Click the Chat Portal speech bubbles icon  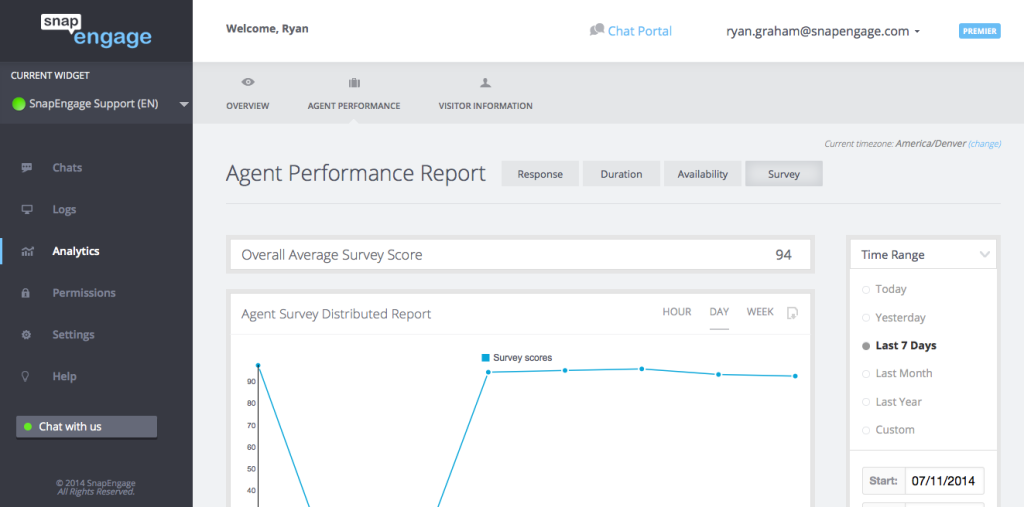[x=596, y=30]
